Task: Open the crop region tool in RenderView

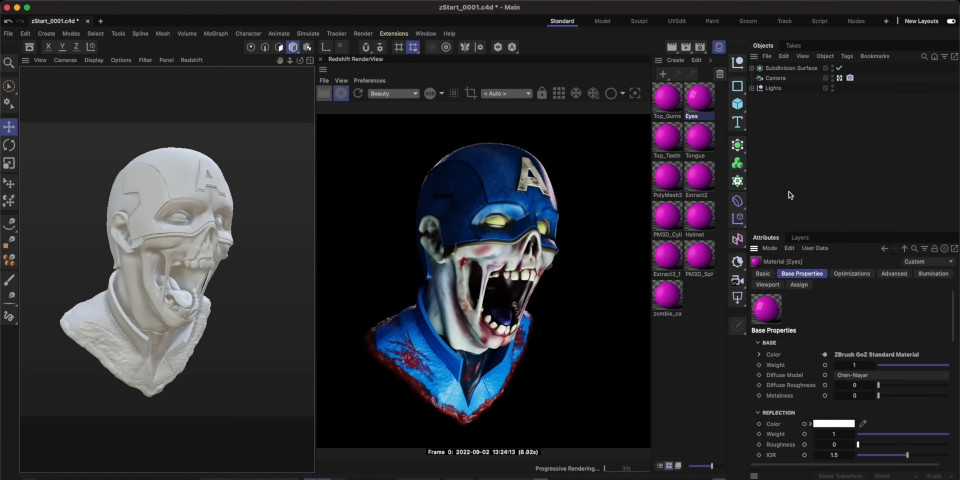Action: [x=471, y=93]
